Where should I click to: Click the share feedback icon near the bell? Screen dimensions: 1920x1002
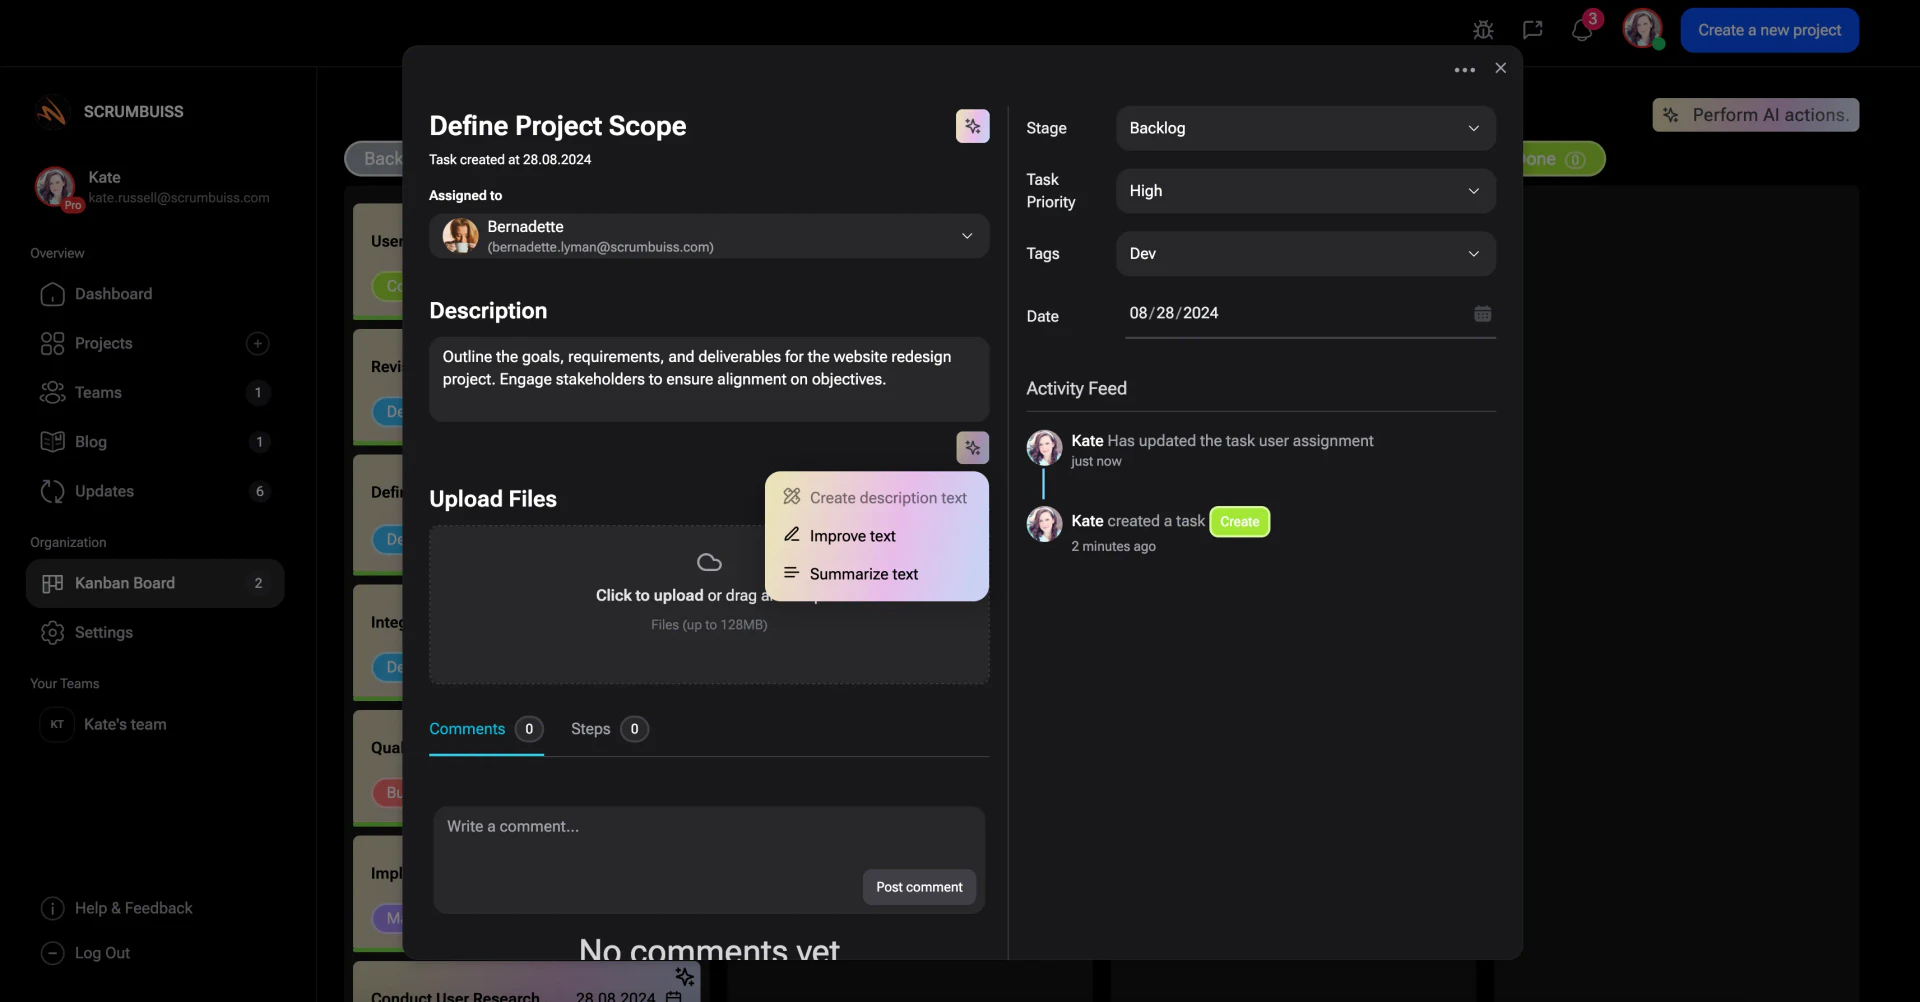coord(1533,30)
